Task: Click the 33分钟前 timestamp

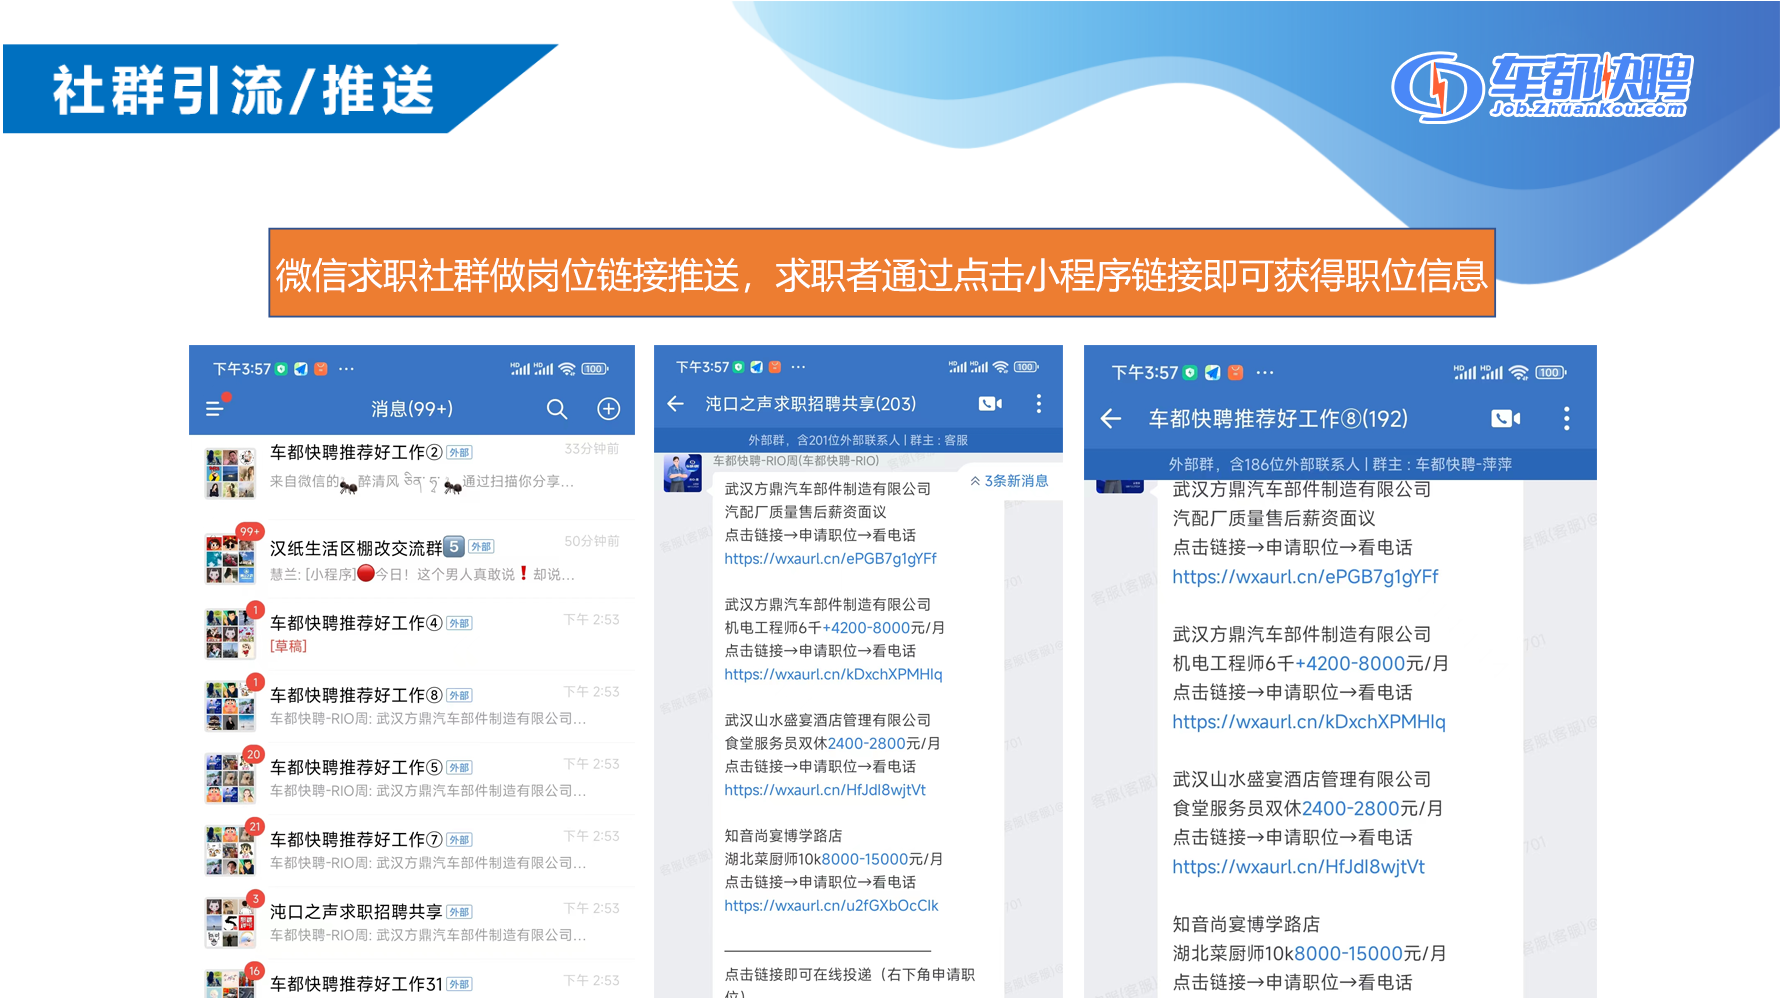Action: 592,449
